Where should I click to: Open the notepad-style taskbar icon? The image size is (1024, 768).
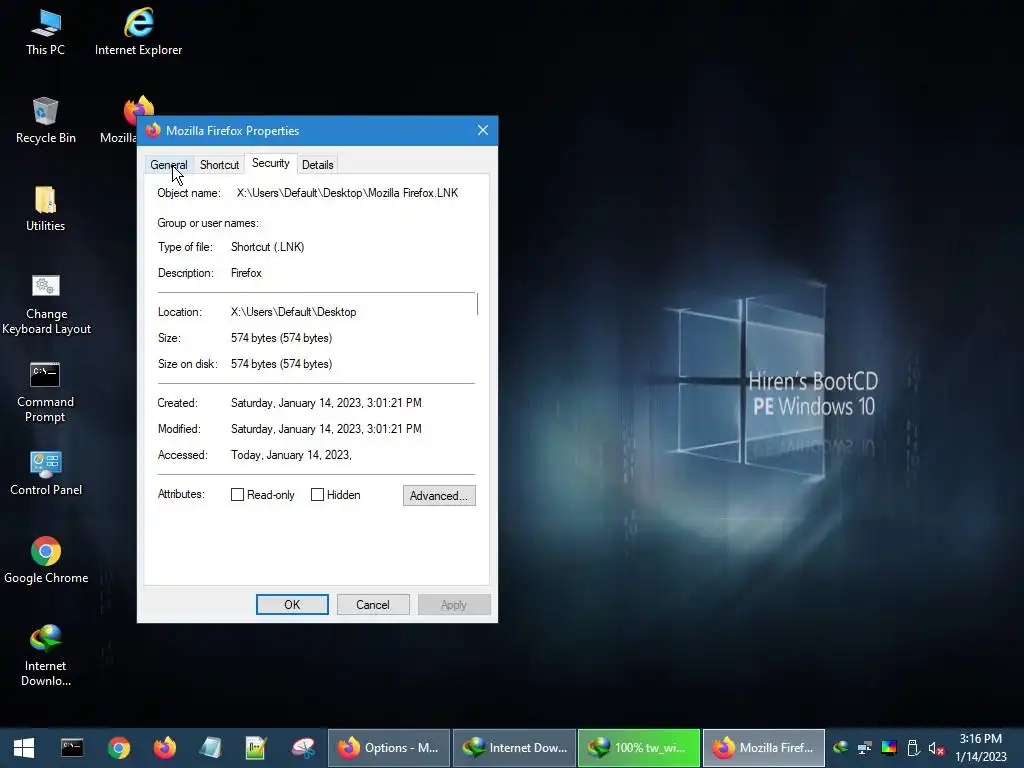[x=210, y=748]
